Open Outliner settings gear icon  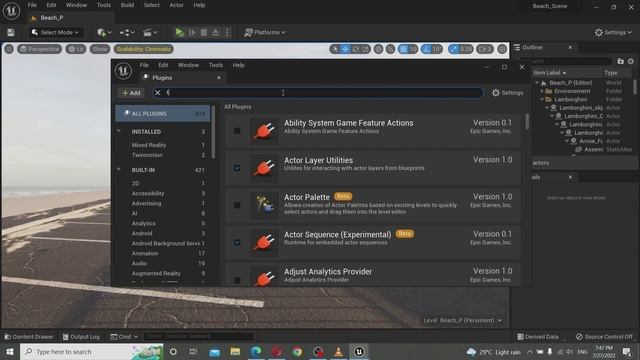point(631,61)
